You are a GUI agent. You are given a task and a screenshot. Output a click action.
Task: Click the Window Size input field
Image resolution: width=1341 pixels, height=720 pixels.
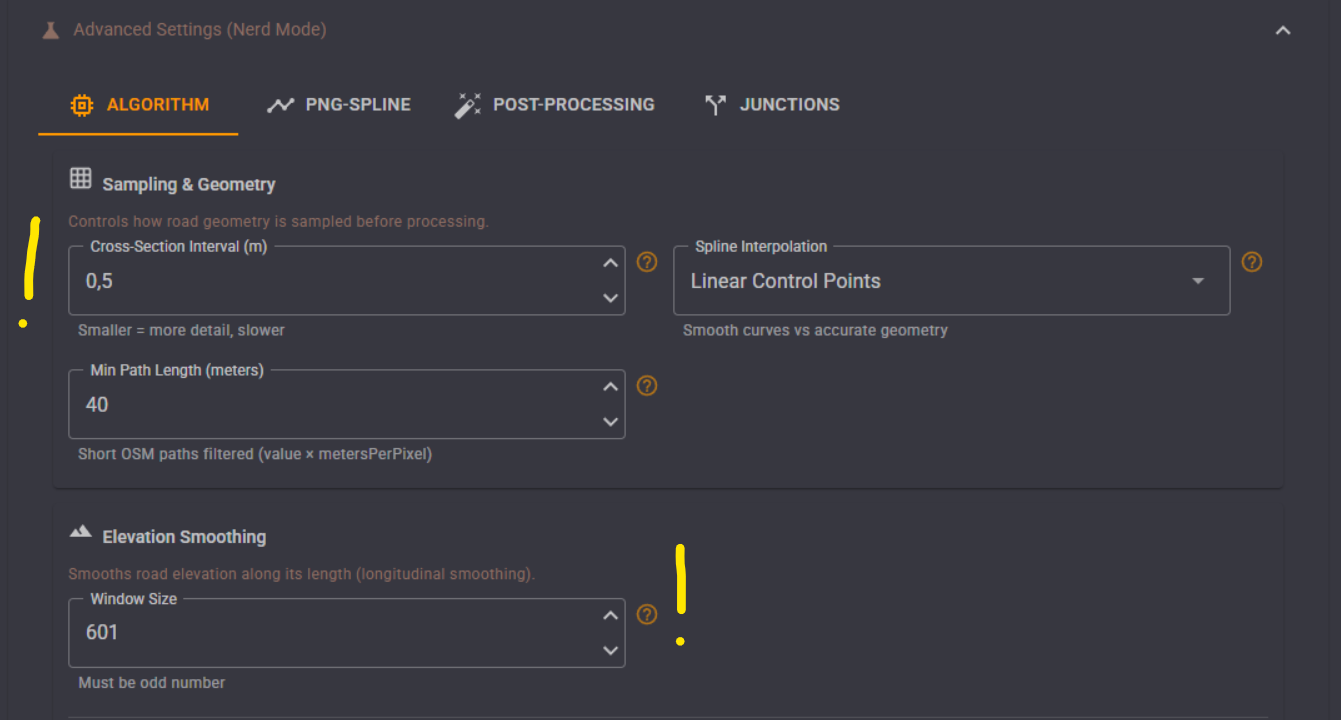tap(330, 633)
